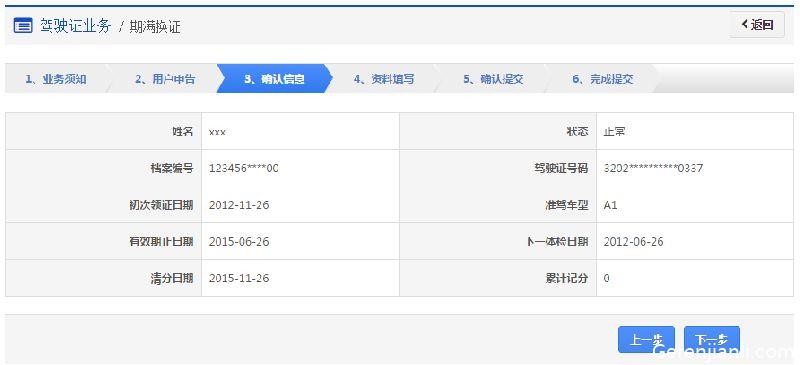The image size is (800, 365).
Task: Click the status value 正常
Action: pyautogui.click(x=614, y=132)
